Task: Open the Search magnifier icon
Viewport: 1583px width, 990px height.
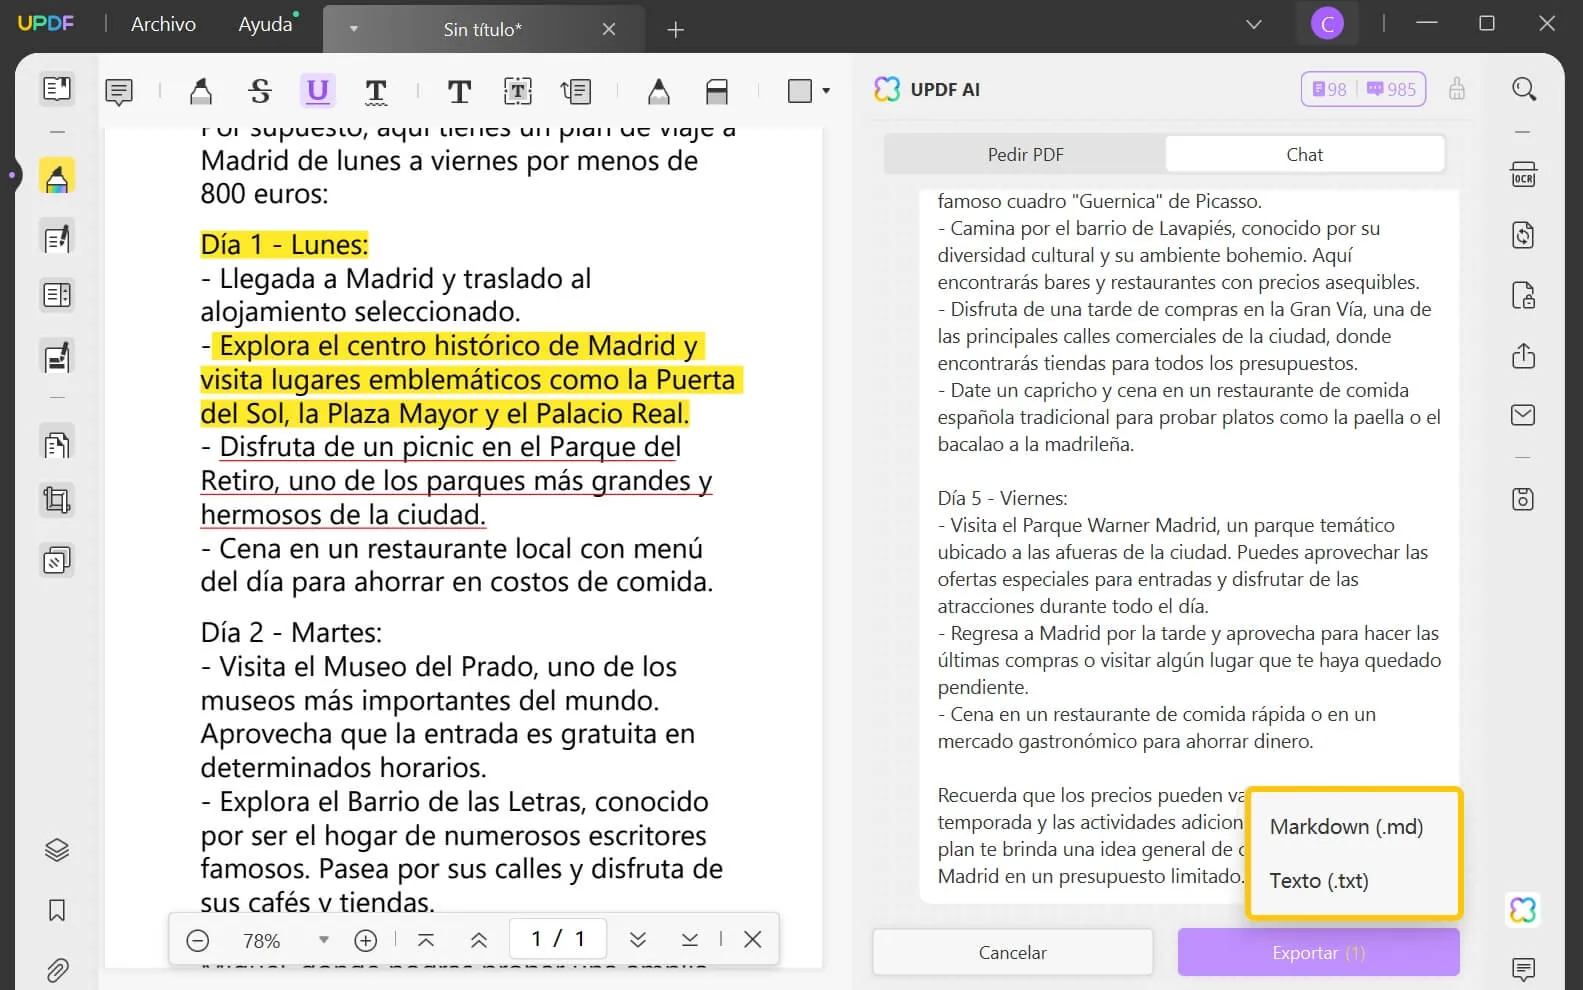Action: point(1523,89)
